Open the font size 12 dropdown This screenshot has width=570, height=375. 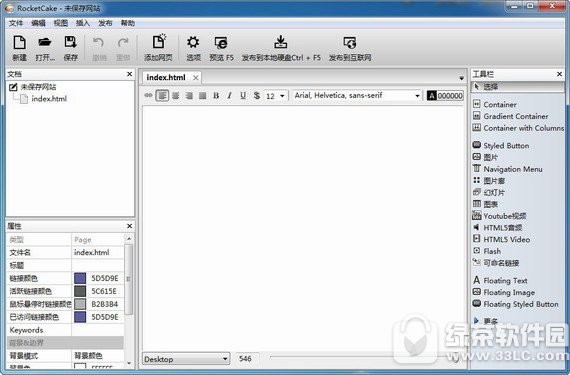coord(275,96)
